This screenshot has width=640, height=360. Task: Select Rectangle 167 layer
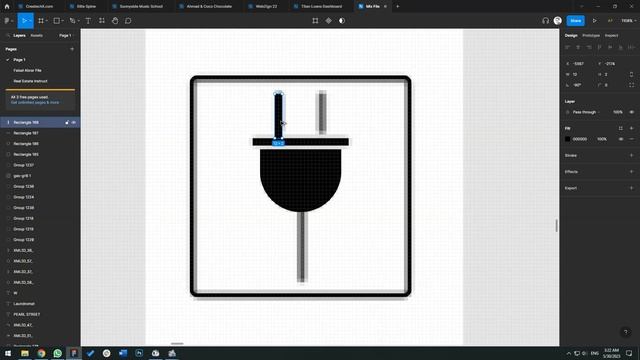(40, 133)
